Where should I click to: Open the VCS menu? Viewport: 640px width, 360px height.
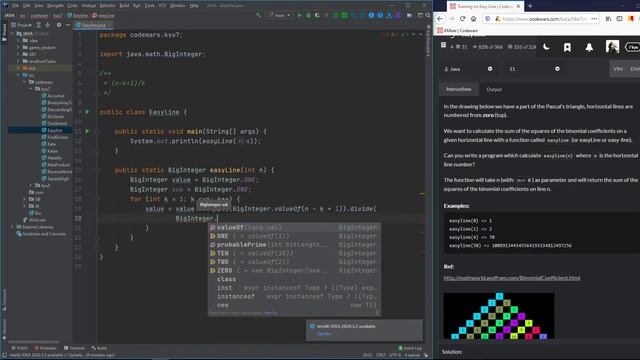click(162, 6)
